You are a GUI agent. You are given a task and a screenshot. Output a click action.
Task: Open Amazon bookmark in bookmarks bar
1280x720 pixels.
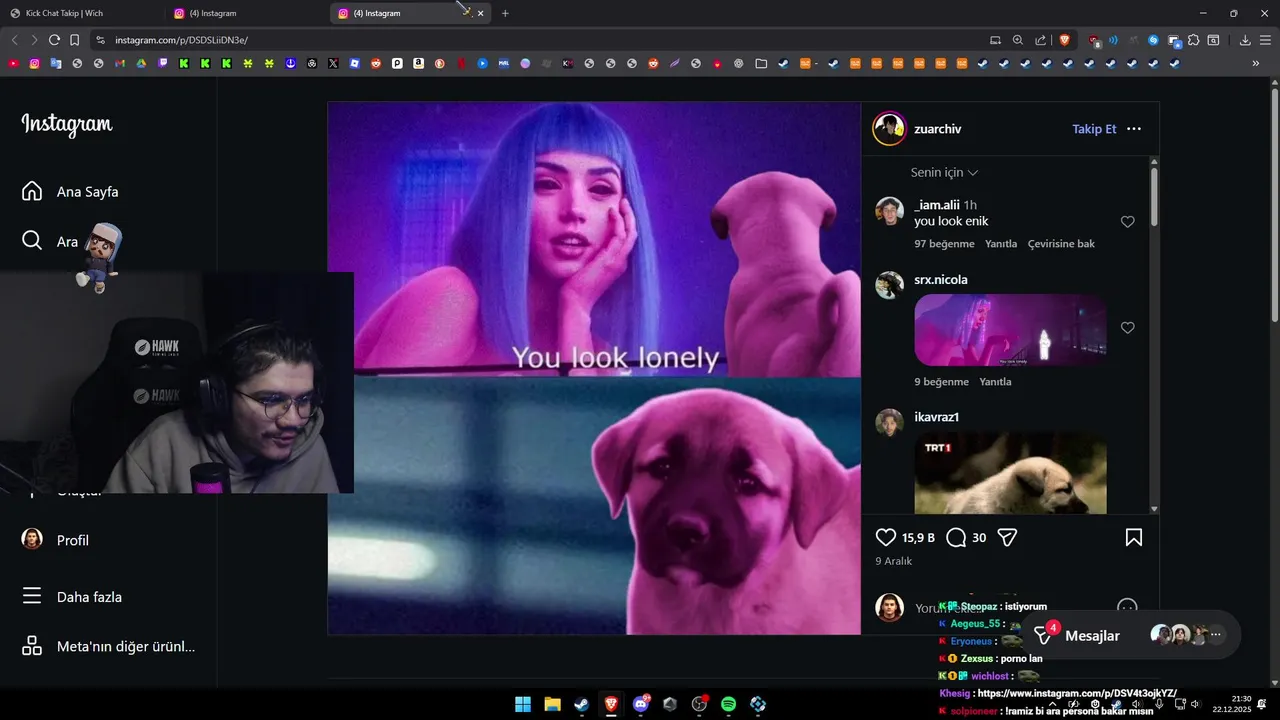tap(418, 63)
